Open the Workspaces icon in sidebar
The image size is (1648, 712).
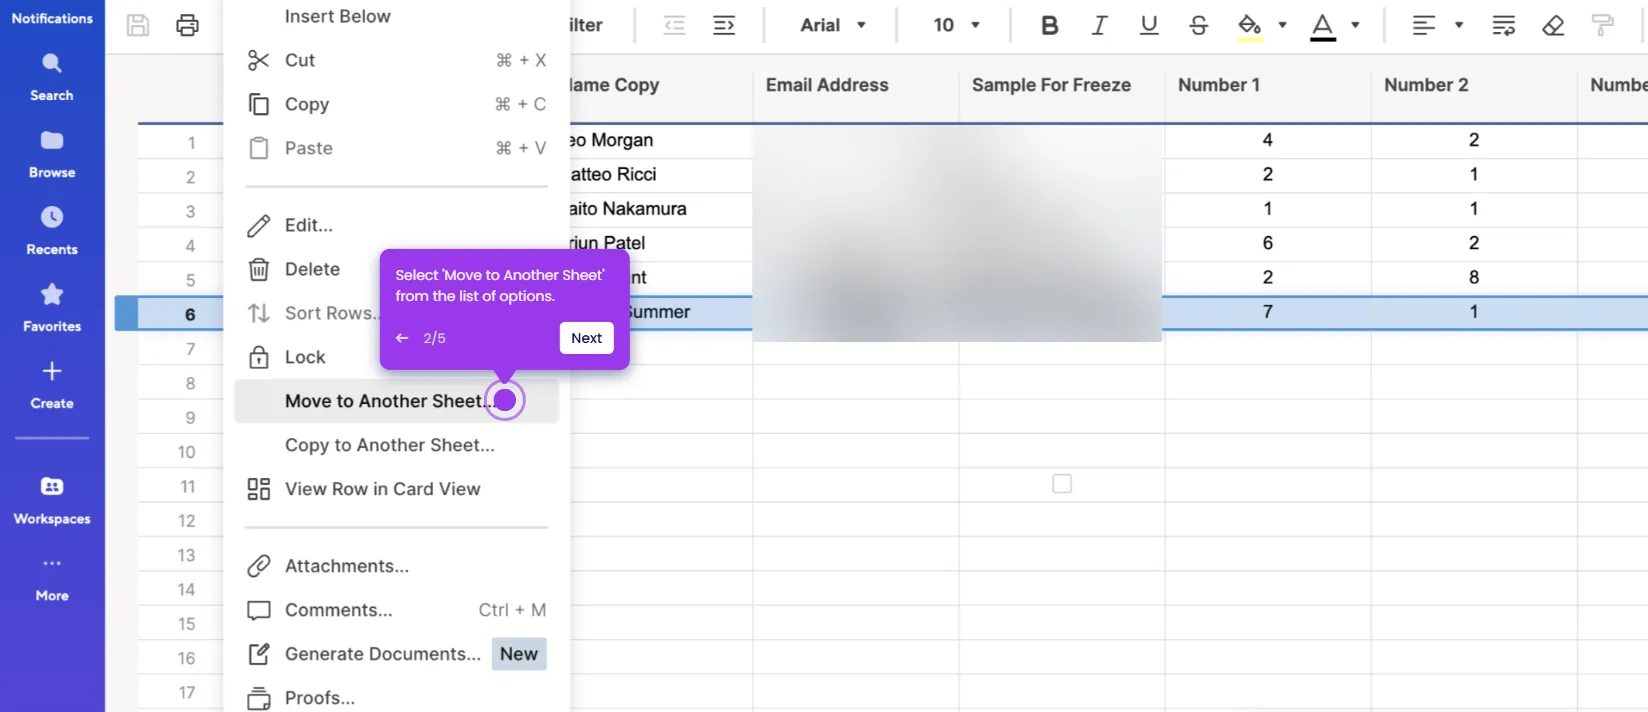pyautogui.click(x=52, y=487)
